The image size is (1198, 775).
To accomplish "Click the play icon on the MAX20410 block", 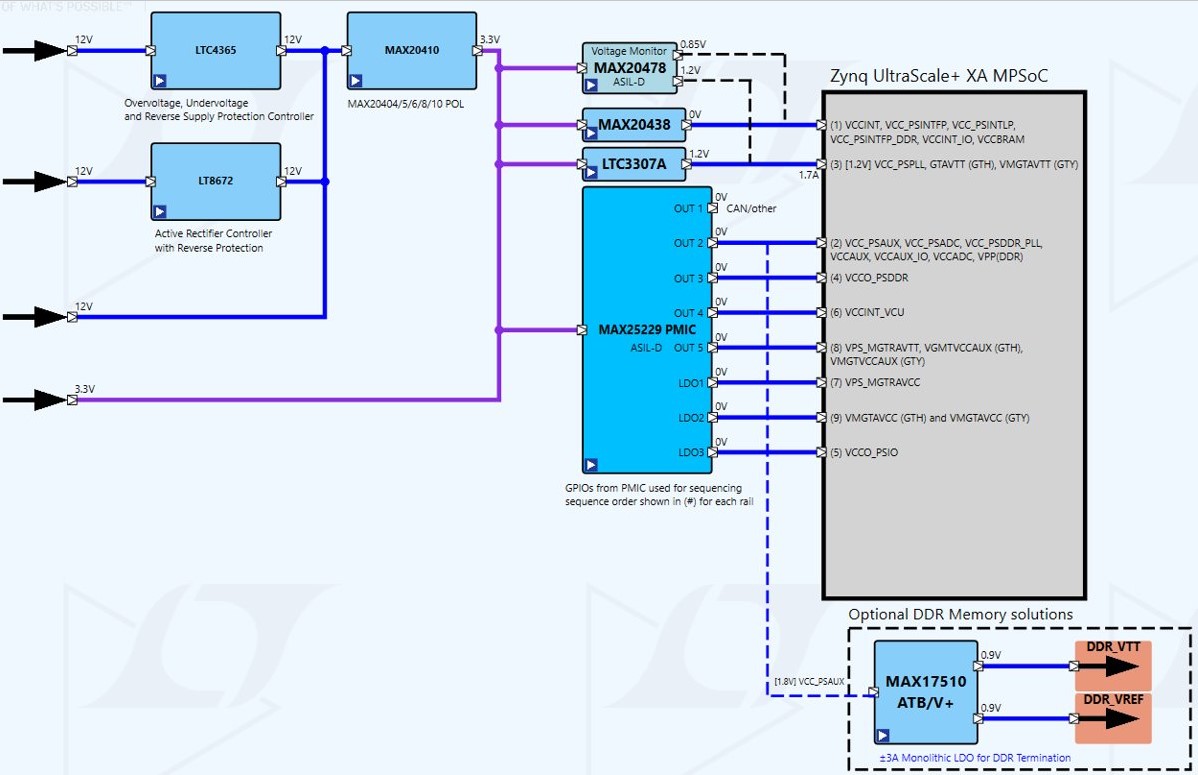I will 356,80.
